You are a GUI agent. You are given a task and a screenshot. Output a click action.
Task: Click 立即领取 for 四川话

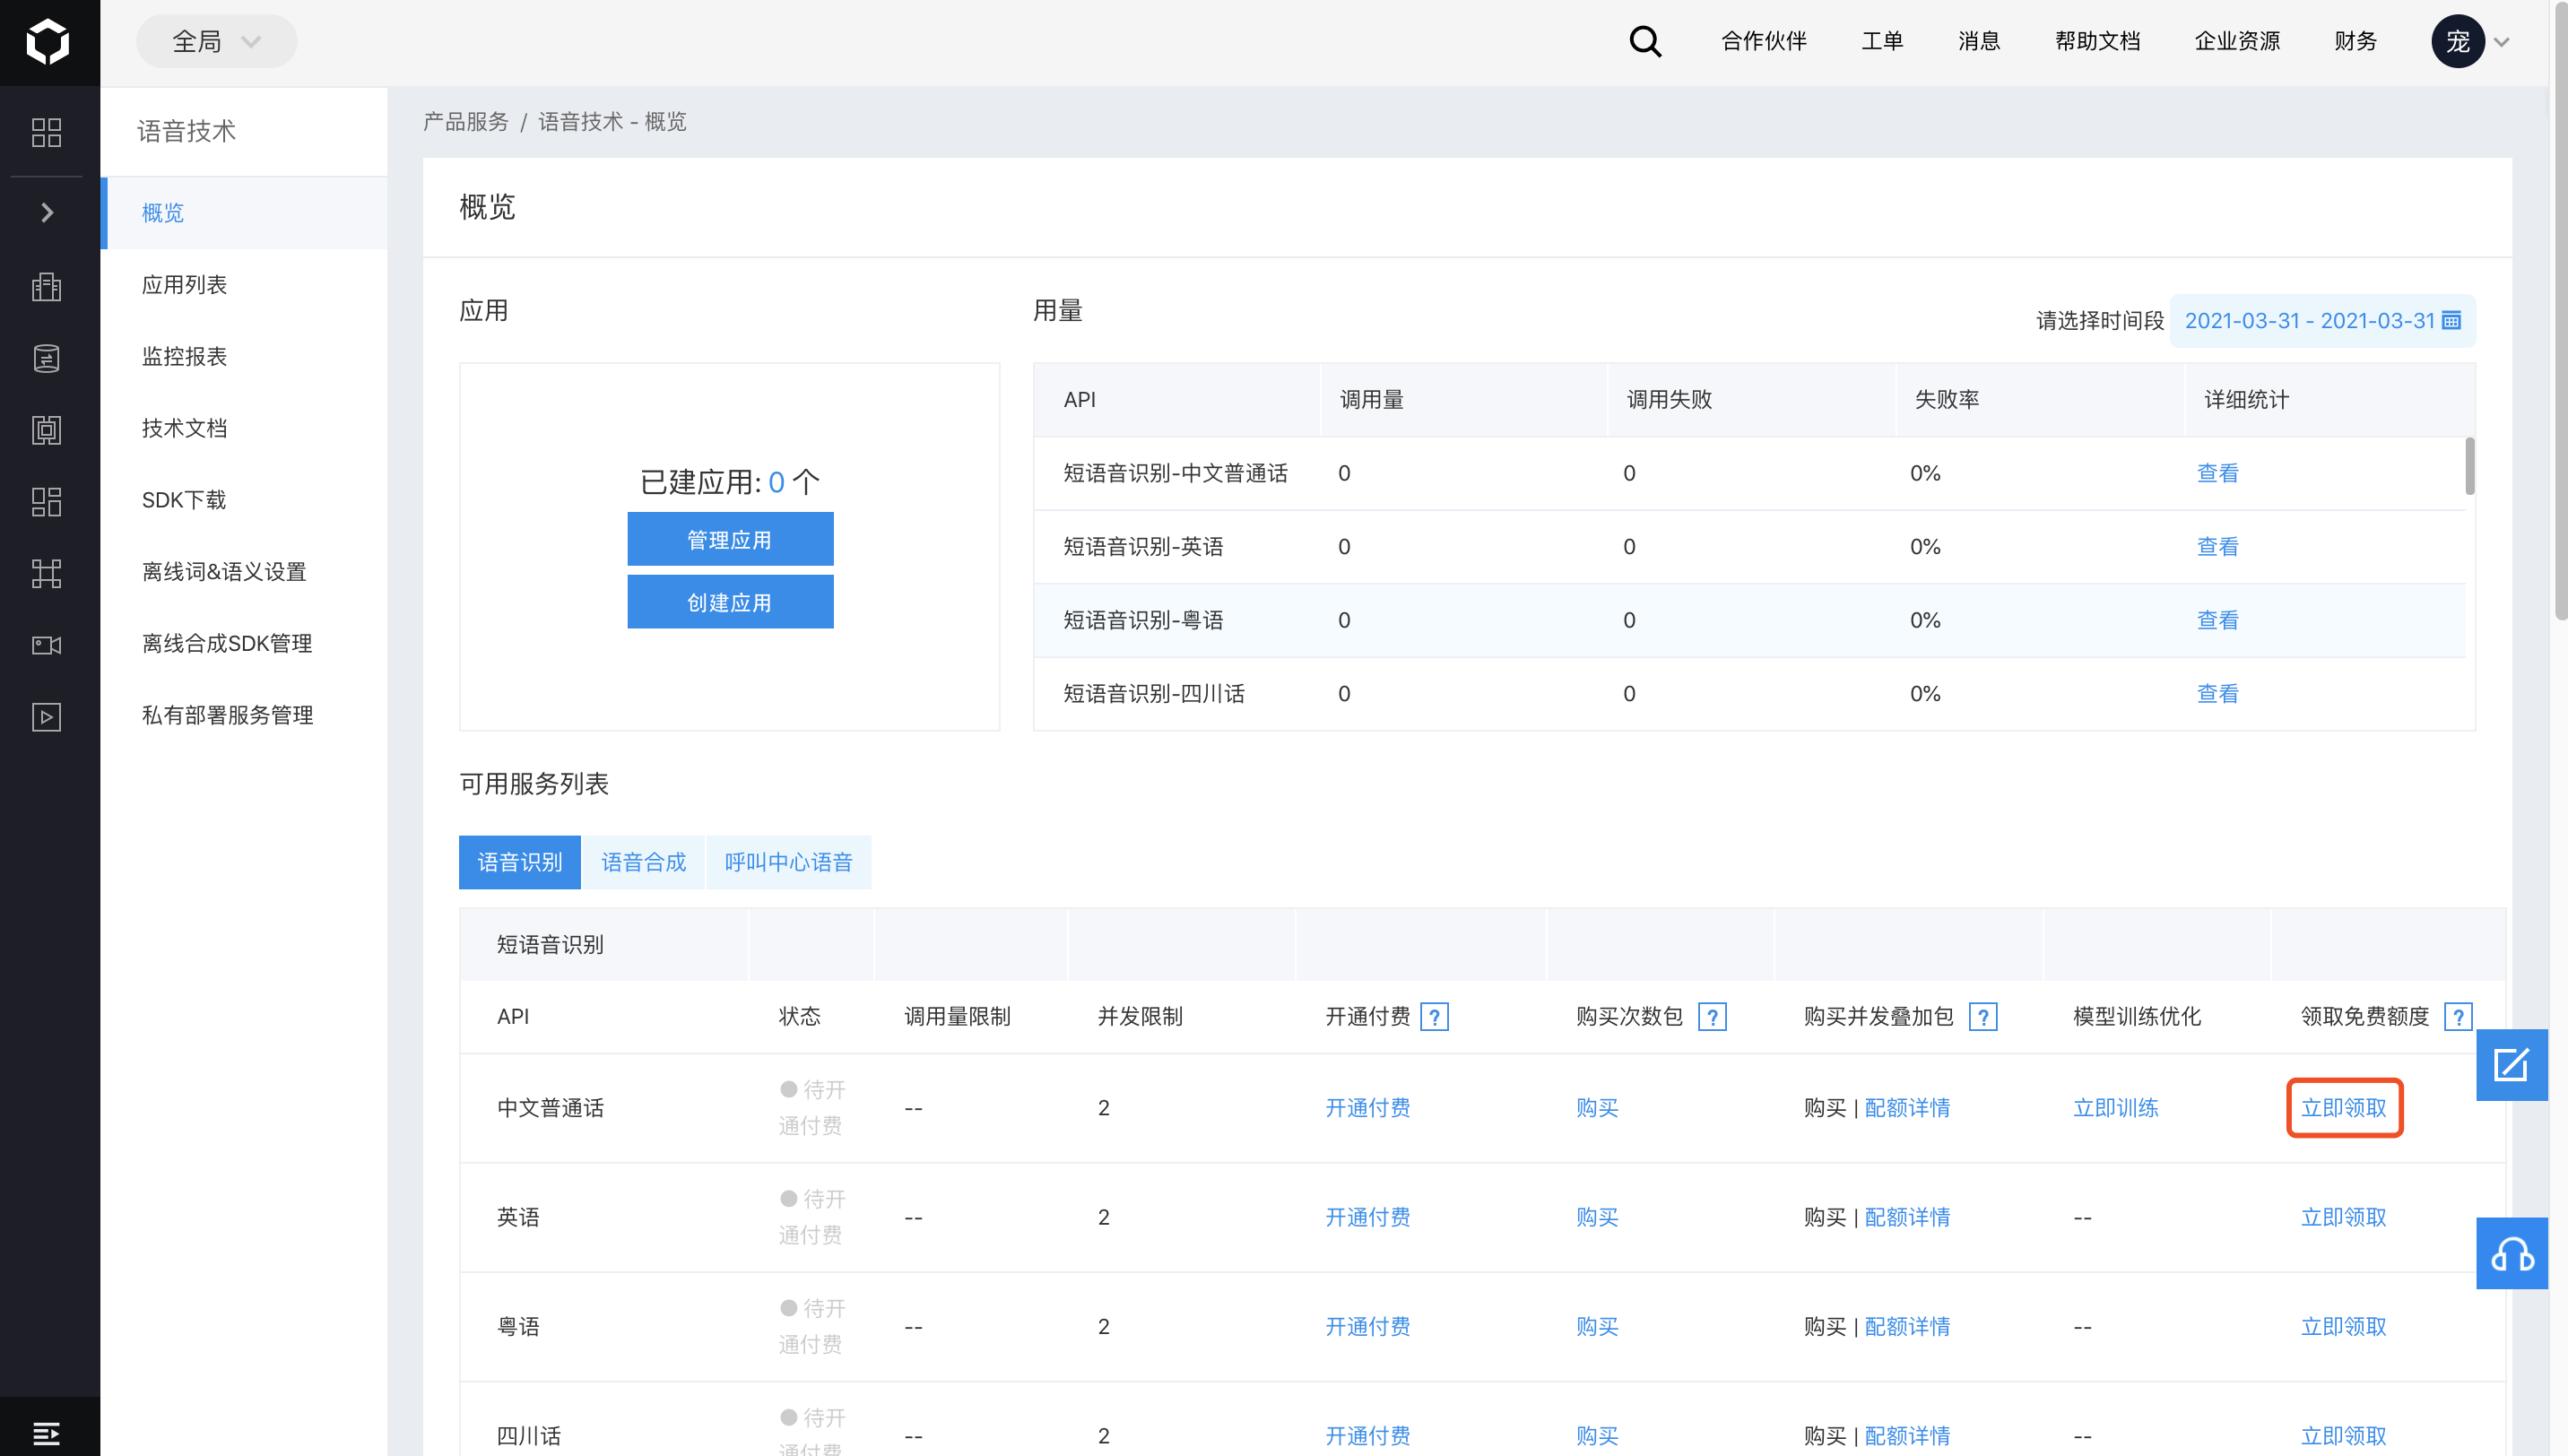tap(2343, 1436)
